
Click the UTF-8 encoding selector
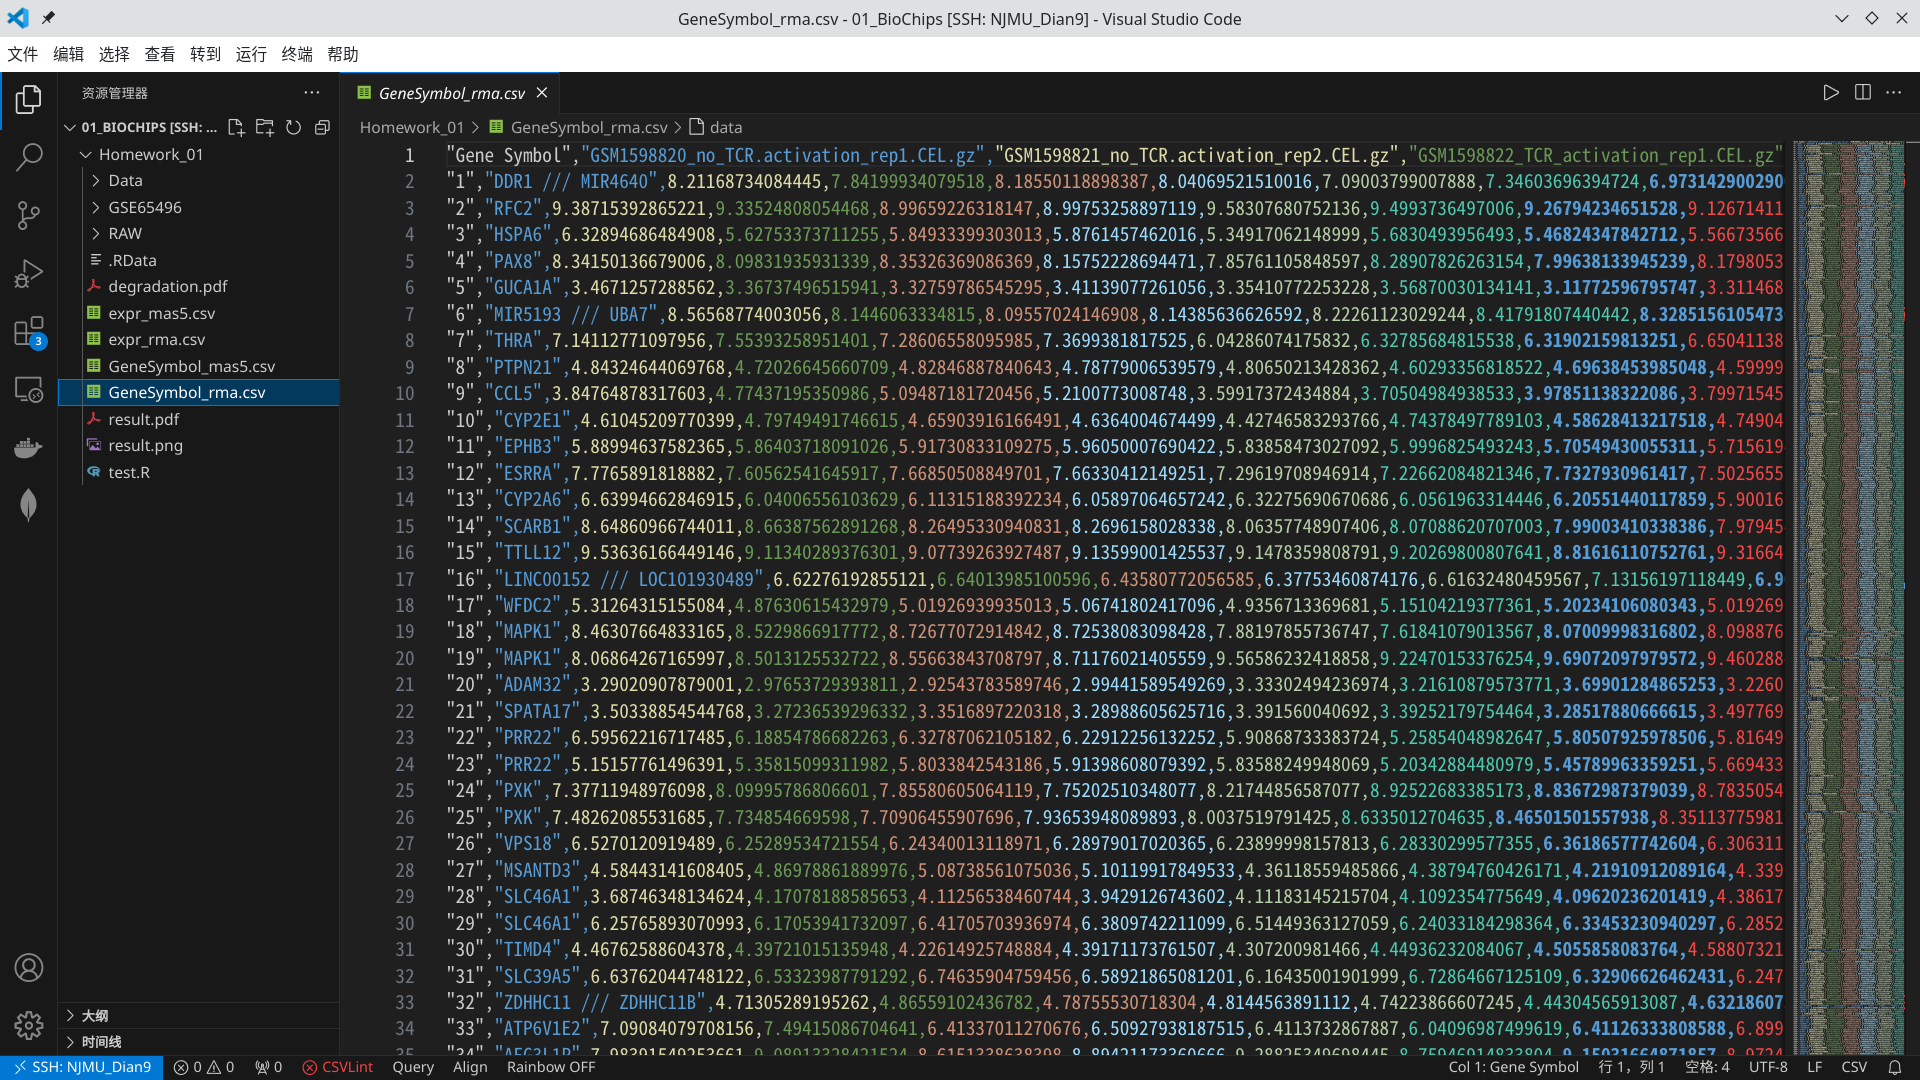1768,1067
